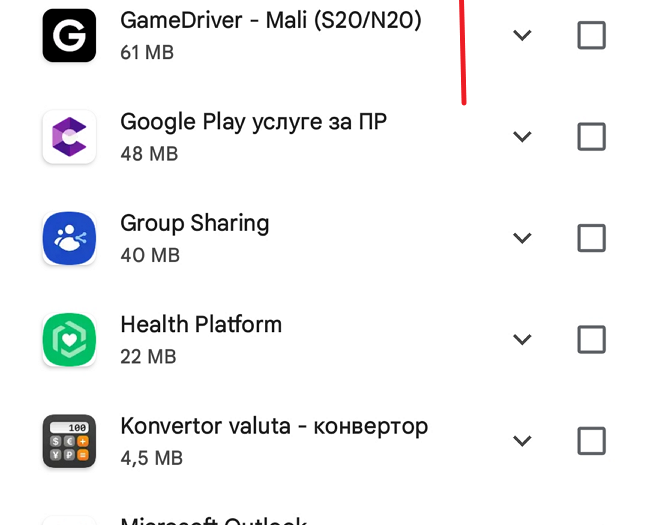
Task: Select the Health Platform checkbox
Action: 591,339
